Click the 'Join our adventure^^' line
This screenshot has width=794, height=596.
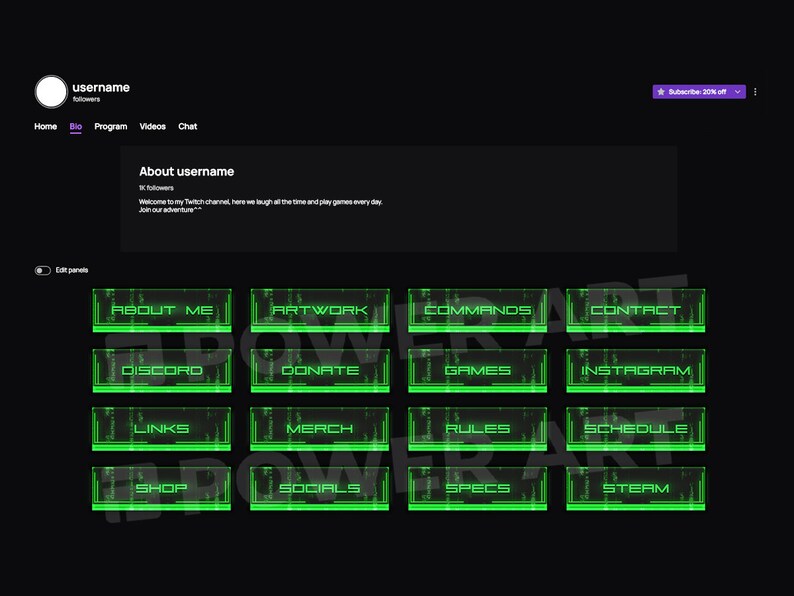click(x=170, y=210)
